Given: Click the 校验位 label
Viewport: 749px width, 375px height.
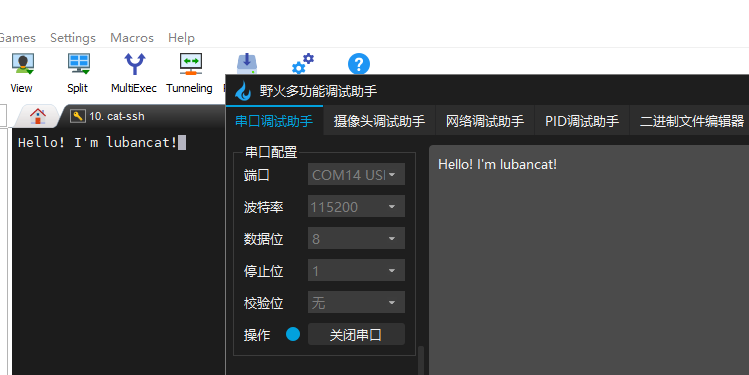Looking at the screenshot, I should [x=263, y=303].
